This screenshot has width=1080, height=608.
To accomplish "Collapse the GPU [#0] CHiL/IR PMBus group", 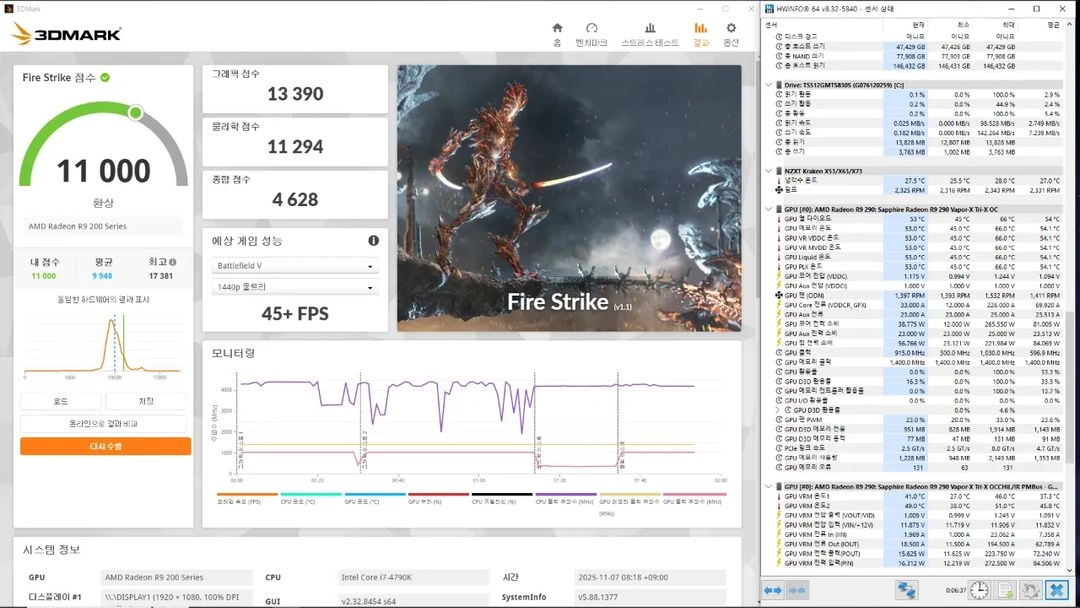I will coord(769,486).
